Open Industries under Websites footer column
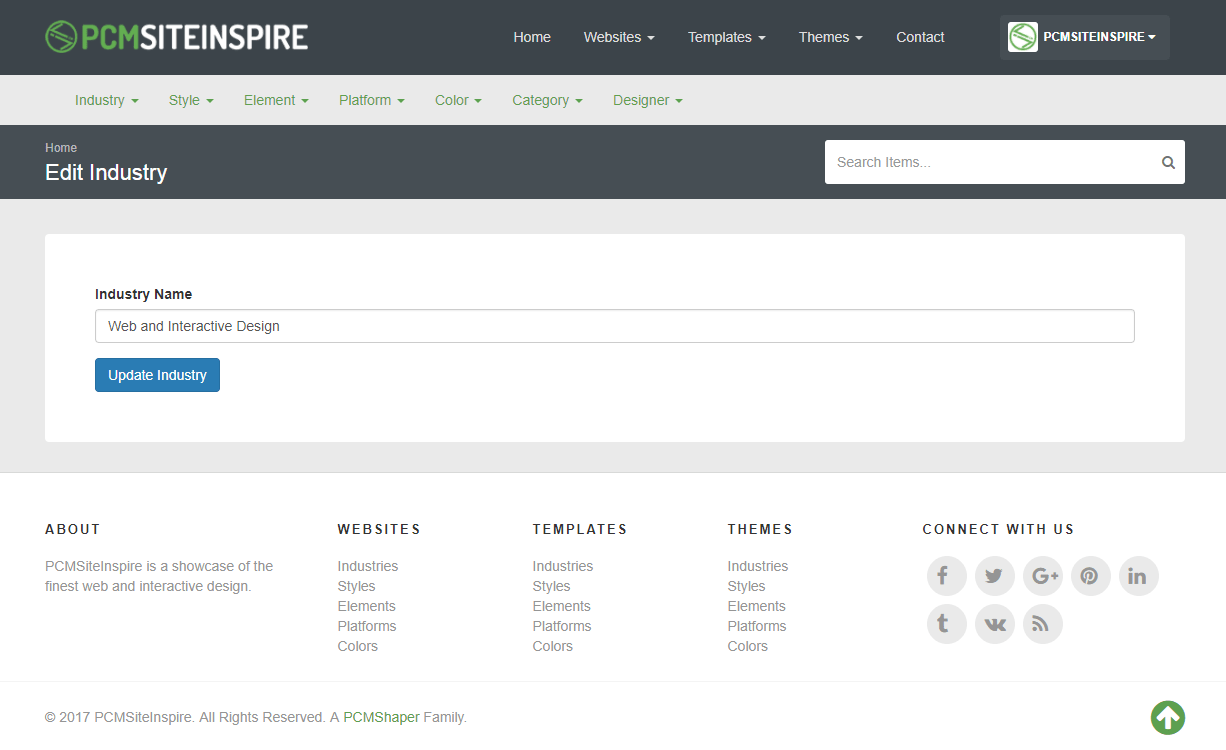The image size is (1226, 750). (368, 566)
